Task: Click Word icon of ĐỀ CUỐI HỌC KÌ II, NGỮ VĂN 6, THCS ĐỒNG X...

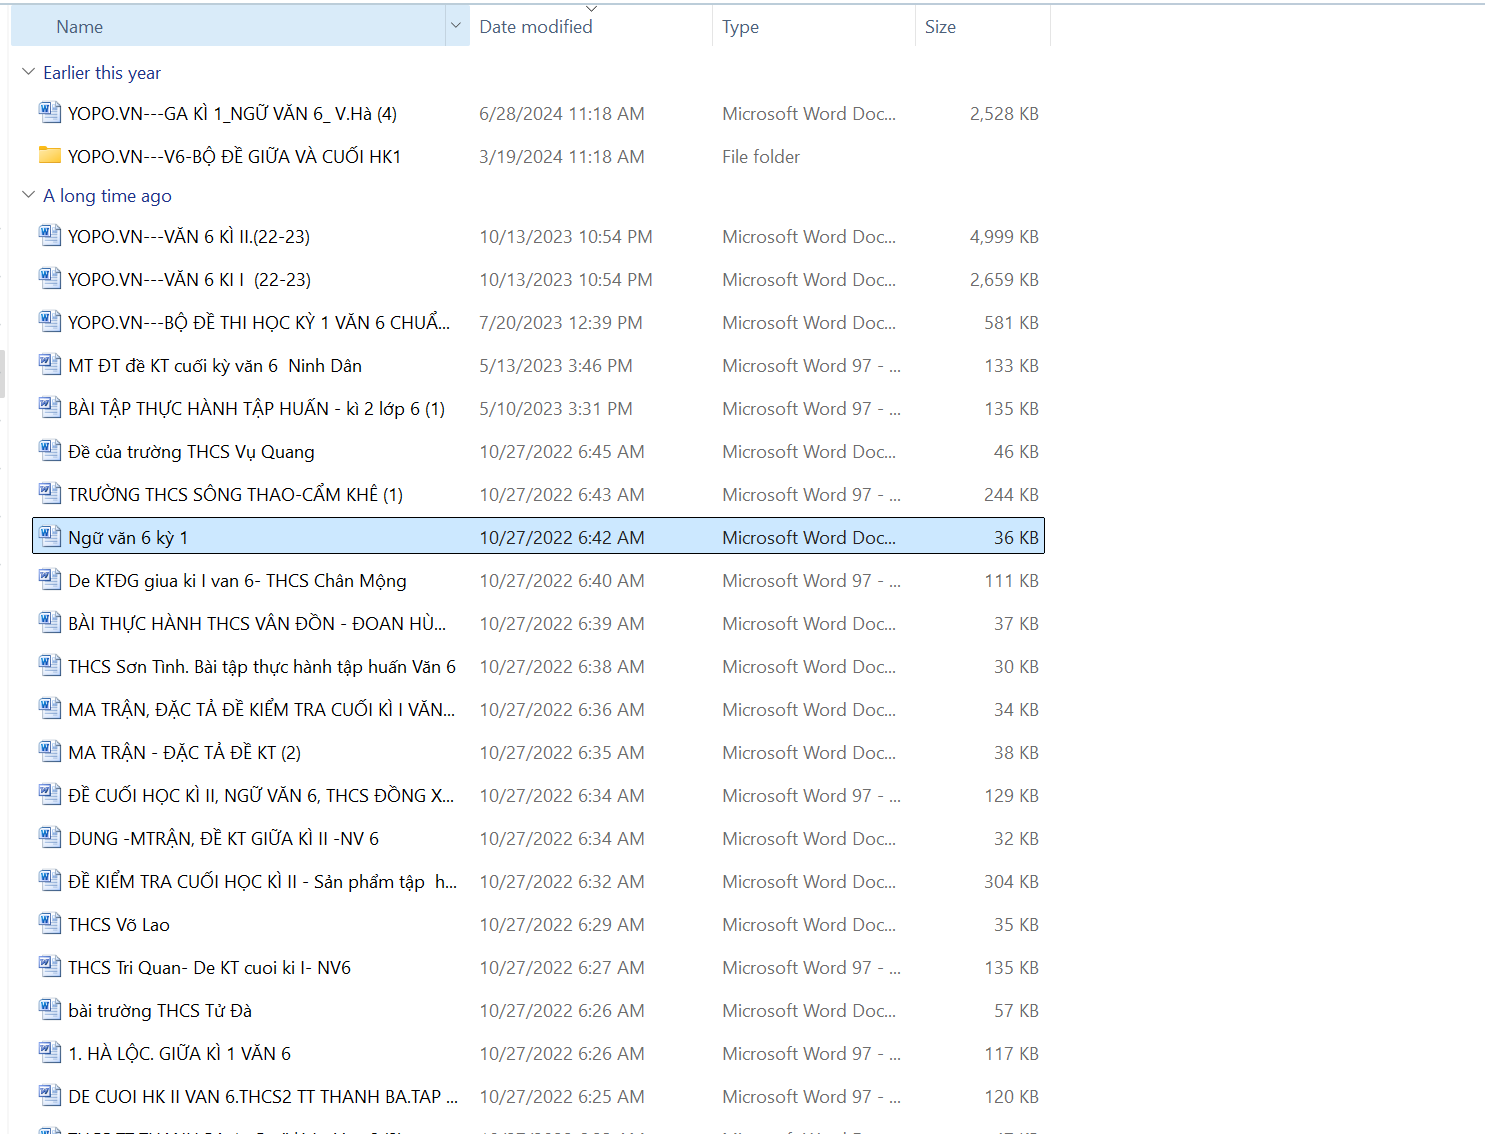Action: pos(50,794)
